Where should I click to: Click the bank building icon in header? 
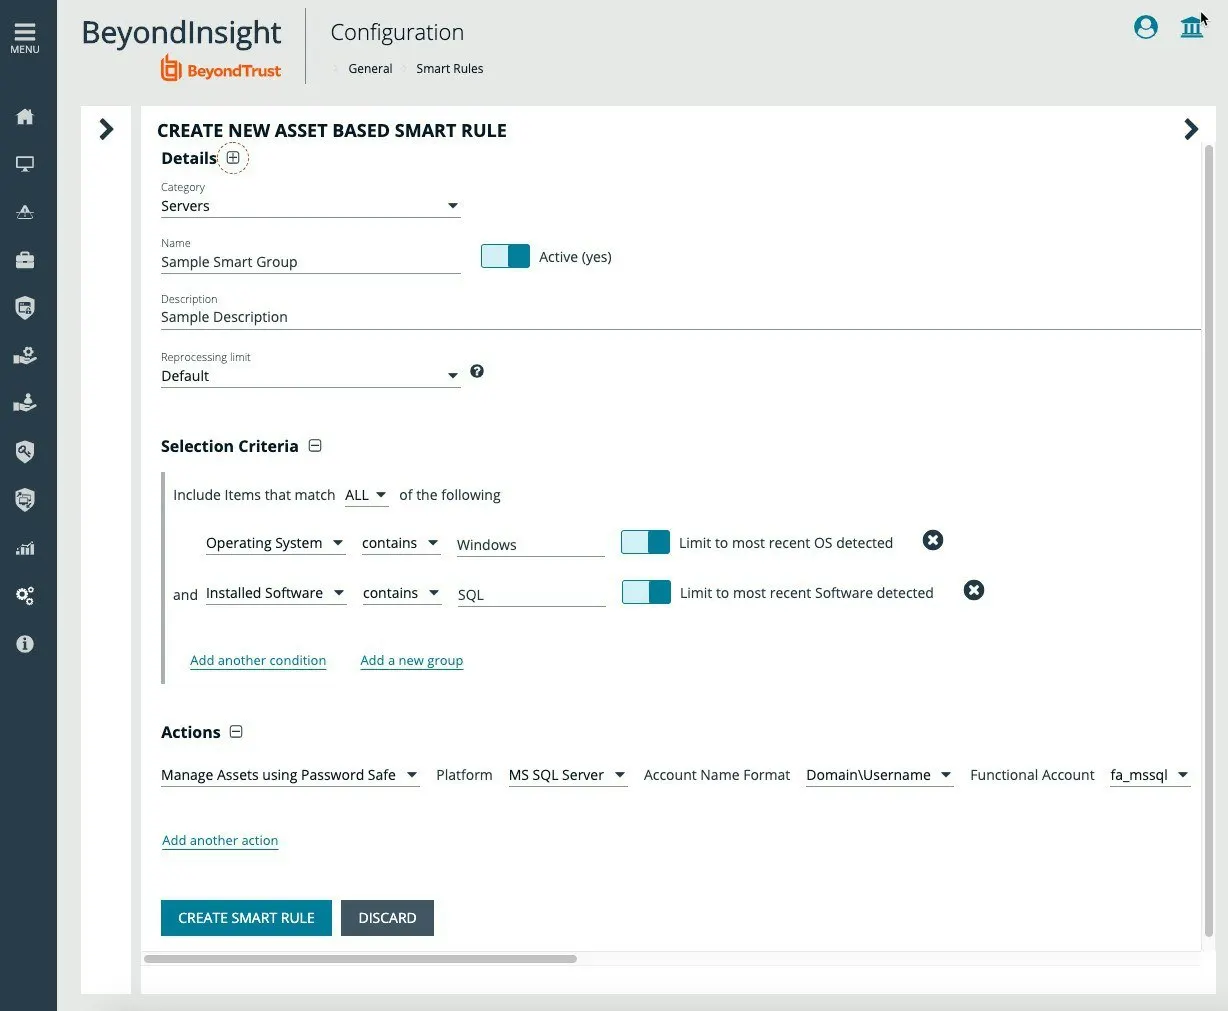[1192, 27]
